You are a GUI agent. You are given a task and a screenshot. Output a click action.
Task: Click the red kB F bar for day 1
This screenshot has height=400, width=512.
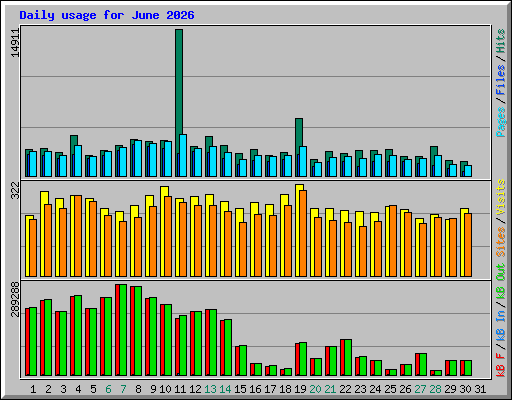tap(28, 342)
